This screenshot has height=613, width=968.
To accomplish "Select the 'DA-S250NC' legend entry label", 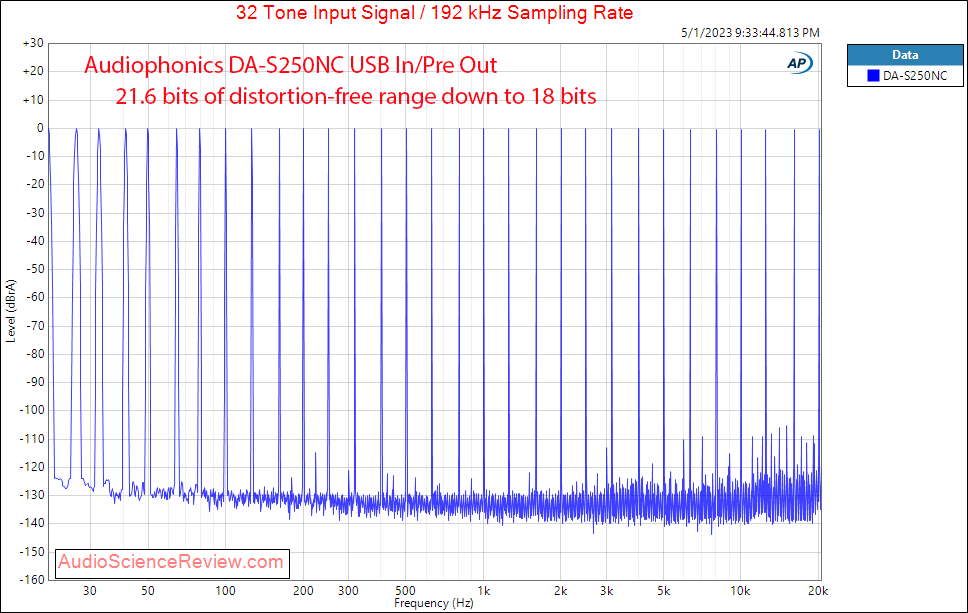I will (x=915, y=76).
